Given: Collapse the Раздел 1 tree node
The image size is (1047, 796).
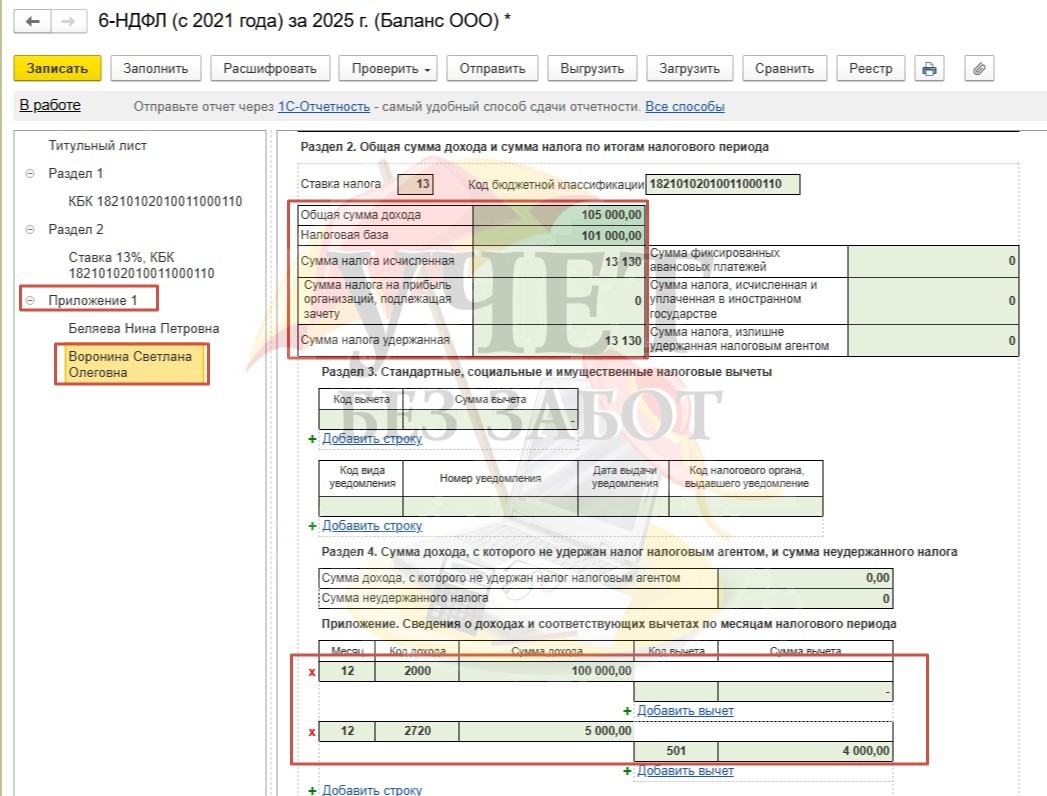Looking at the screenshot, I should click(x=29, y=174).
